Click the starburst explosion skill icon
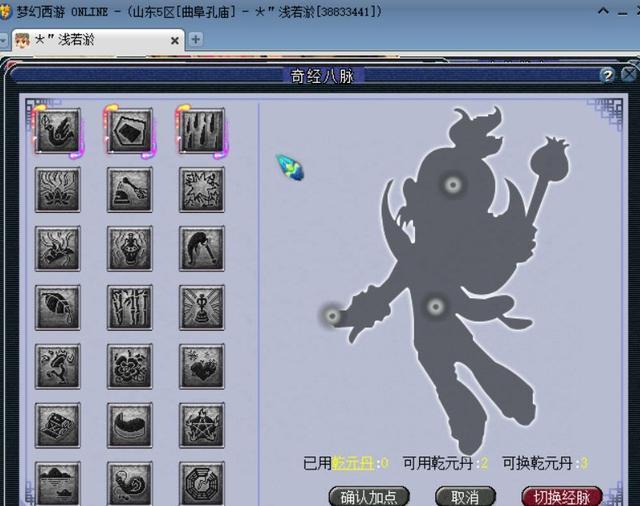 coord(202,190)
